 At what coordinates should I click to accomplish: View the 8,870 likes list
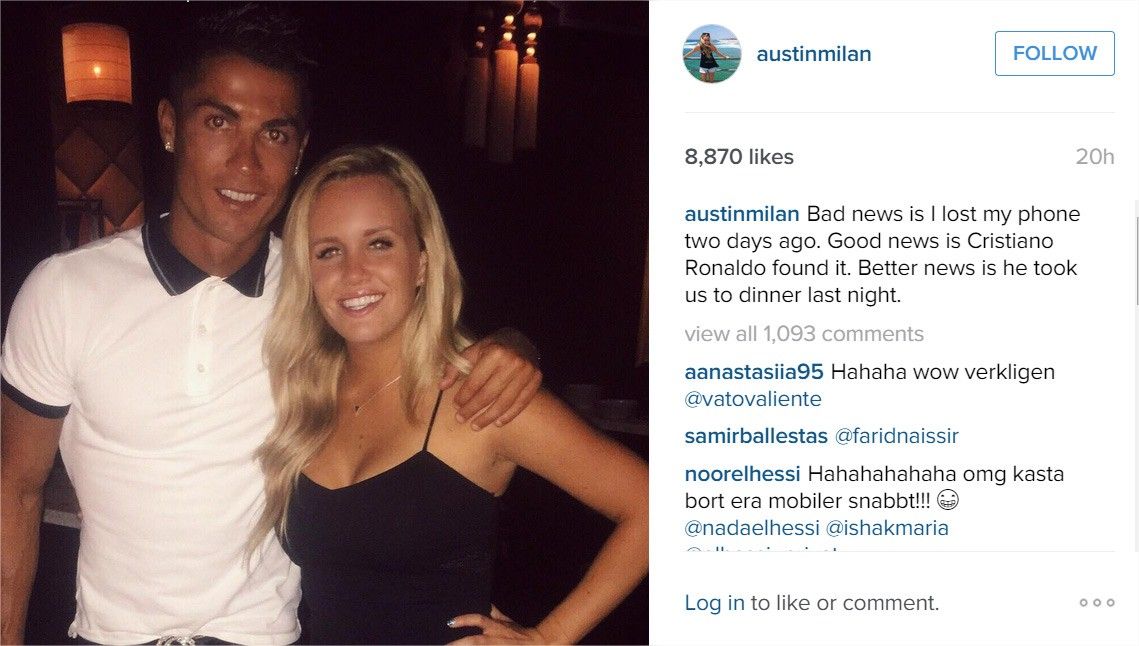pyautogui.click(x=739, y=157)
